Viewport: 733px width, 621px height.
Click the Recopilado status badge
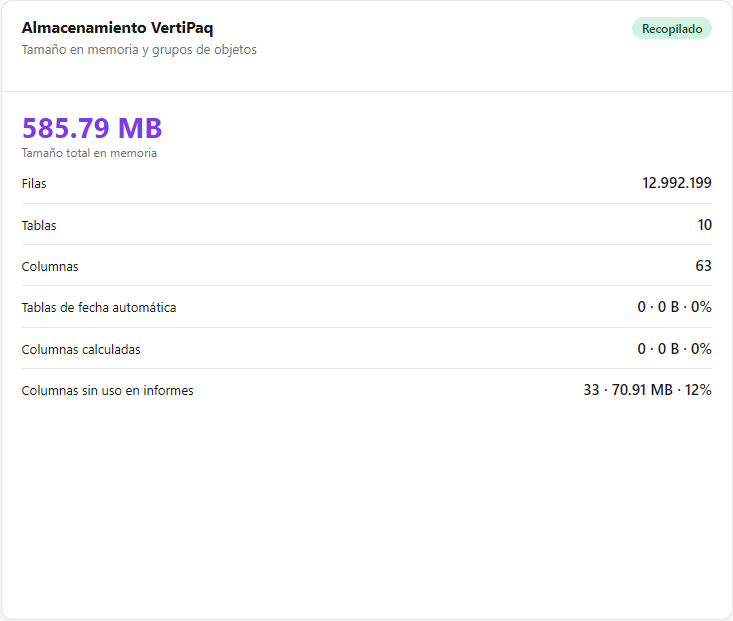point(672,29)
